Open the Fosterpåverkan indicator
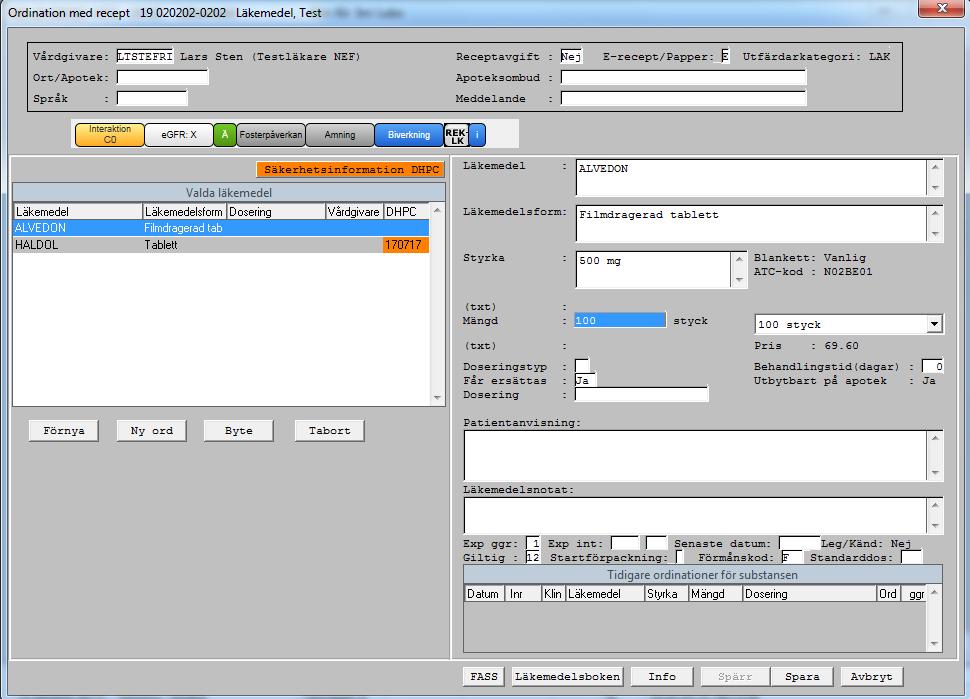This screenshot has height=699, width=970. pos(271,134)
